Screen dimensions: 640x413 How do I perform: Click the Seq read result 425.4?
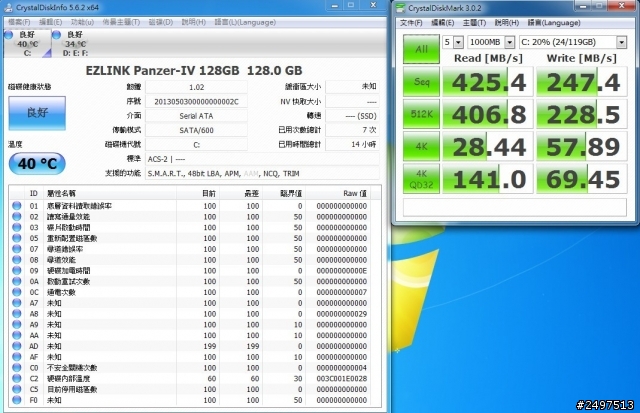488,82
